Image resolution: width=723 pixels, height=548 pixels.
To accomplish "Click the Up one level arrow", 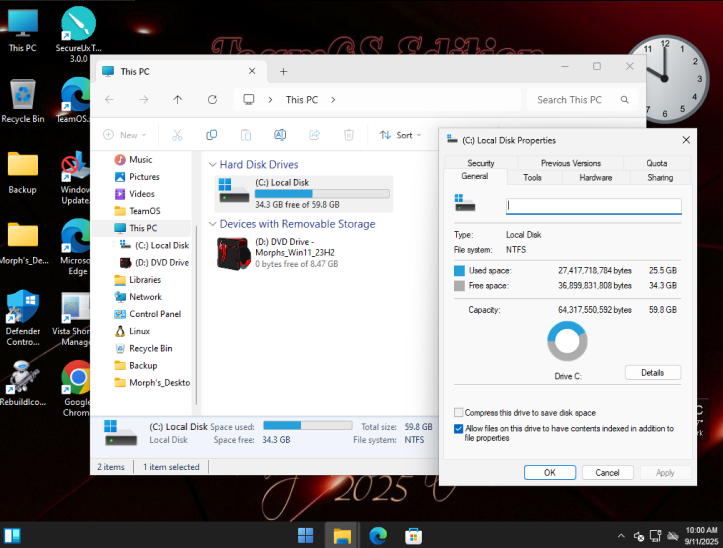I will click(x=178, y=100).
